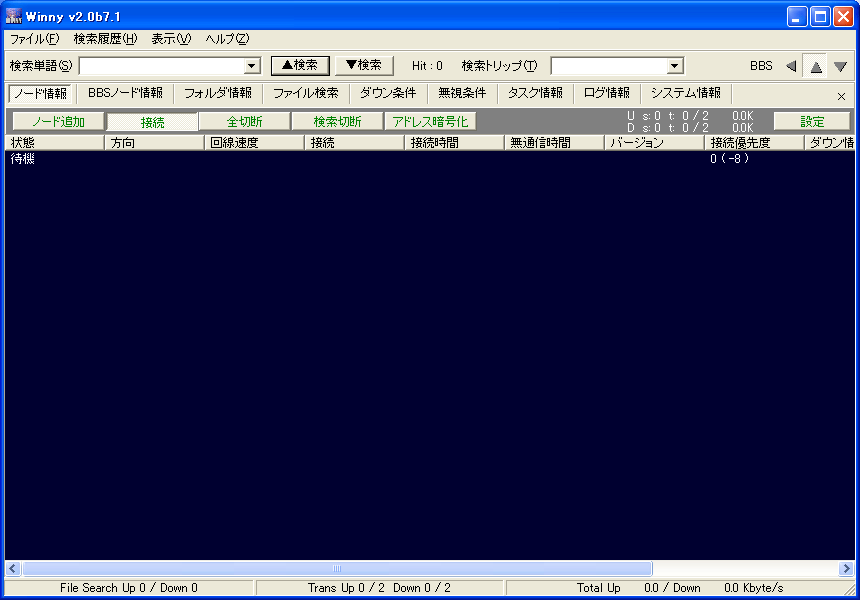Viewport: 860px width, 600px height.
Task: Switch to the ノード情報 tab
Action: point(41,93)
